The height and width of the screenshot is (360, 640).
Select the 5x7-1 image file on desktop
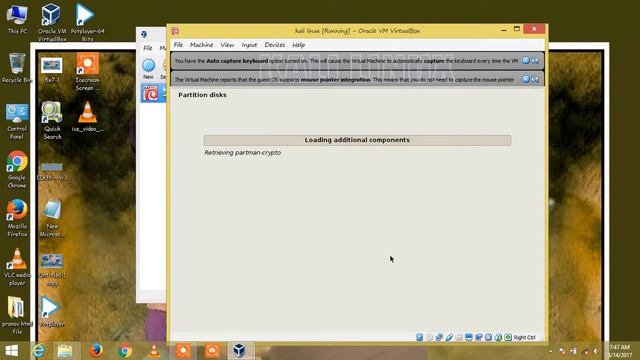click(x=52, y=70)
